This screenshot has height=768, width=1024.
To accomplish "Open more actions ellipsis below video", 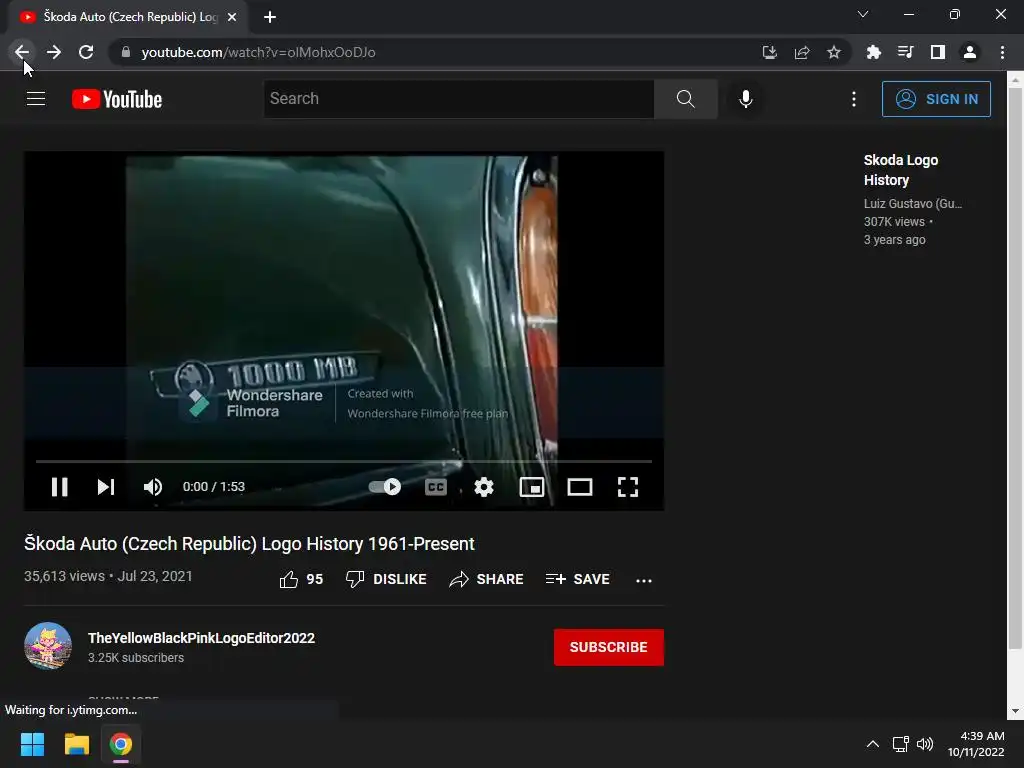I will pos(644,580).
